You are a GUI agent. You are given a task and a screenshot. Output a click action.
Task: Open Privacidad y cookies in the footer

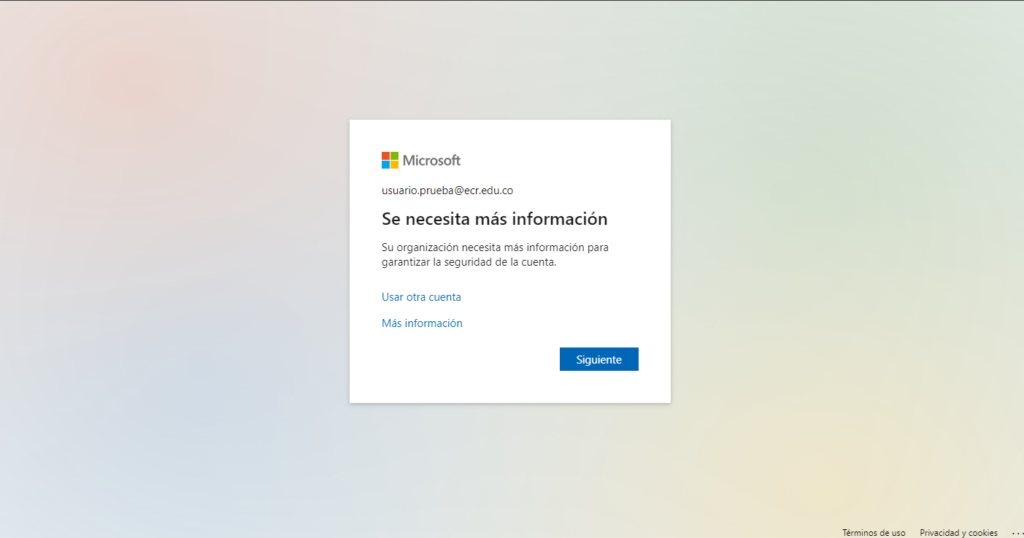(958, 532)
